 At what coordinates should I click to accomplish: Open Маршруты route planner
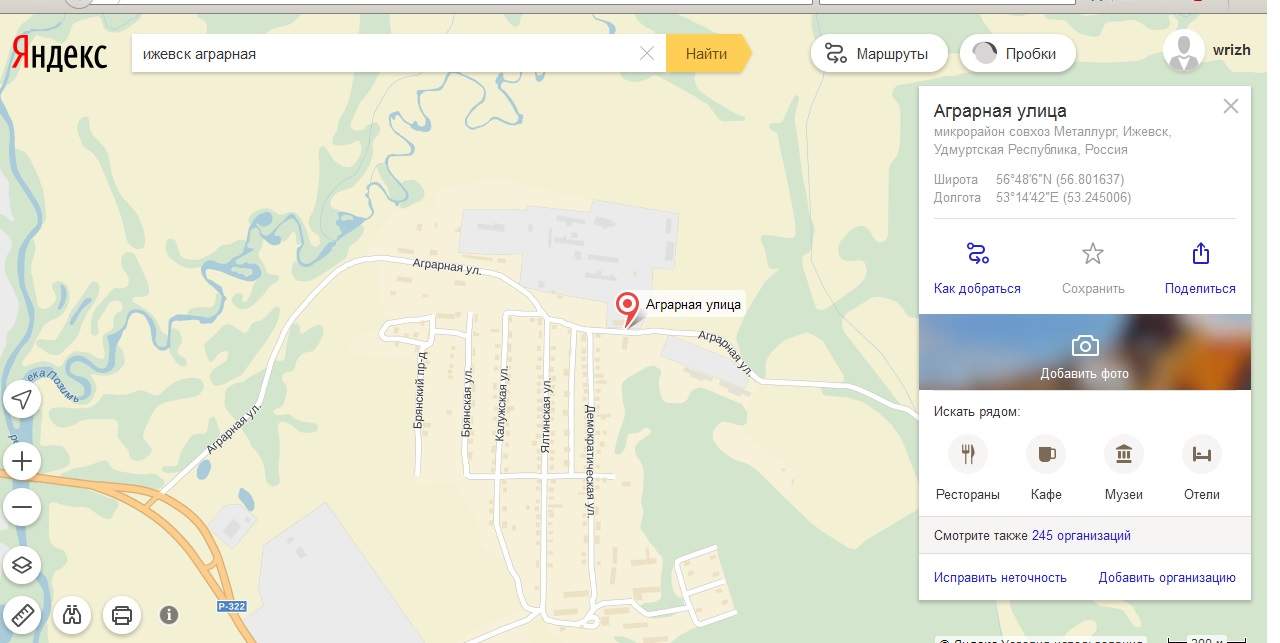point(878,54)
